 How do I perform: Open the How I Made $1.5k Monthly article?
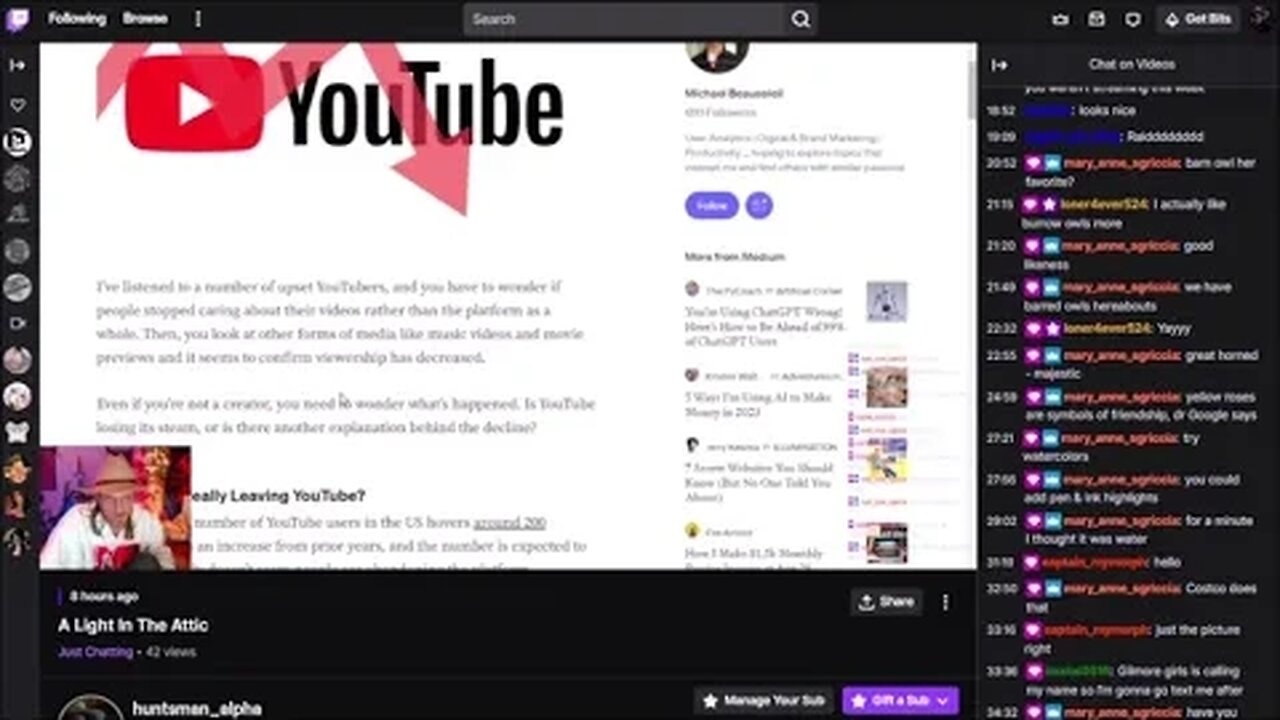tap(755, 560)
